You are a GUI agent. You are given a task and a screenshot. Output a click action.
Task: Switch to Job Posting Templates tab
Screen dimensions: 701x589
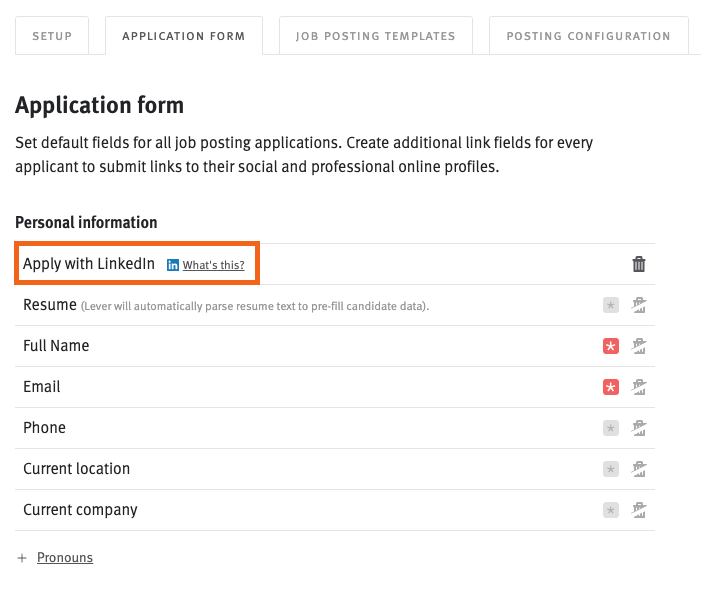[376, 36]
